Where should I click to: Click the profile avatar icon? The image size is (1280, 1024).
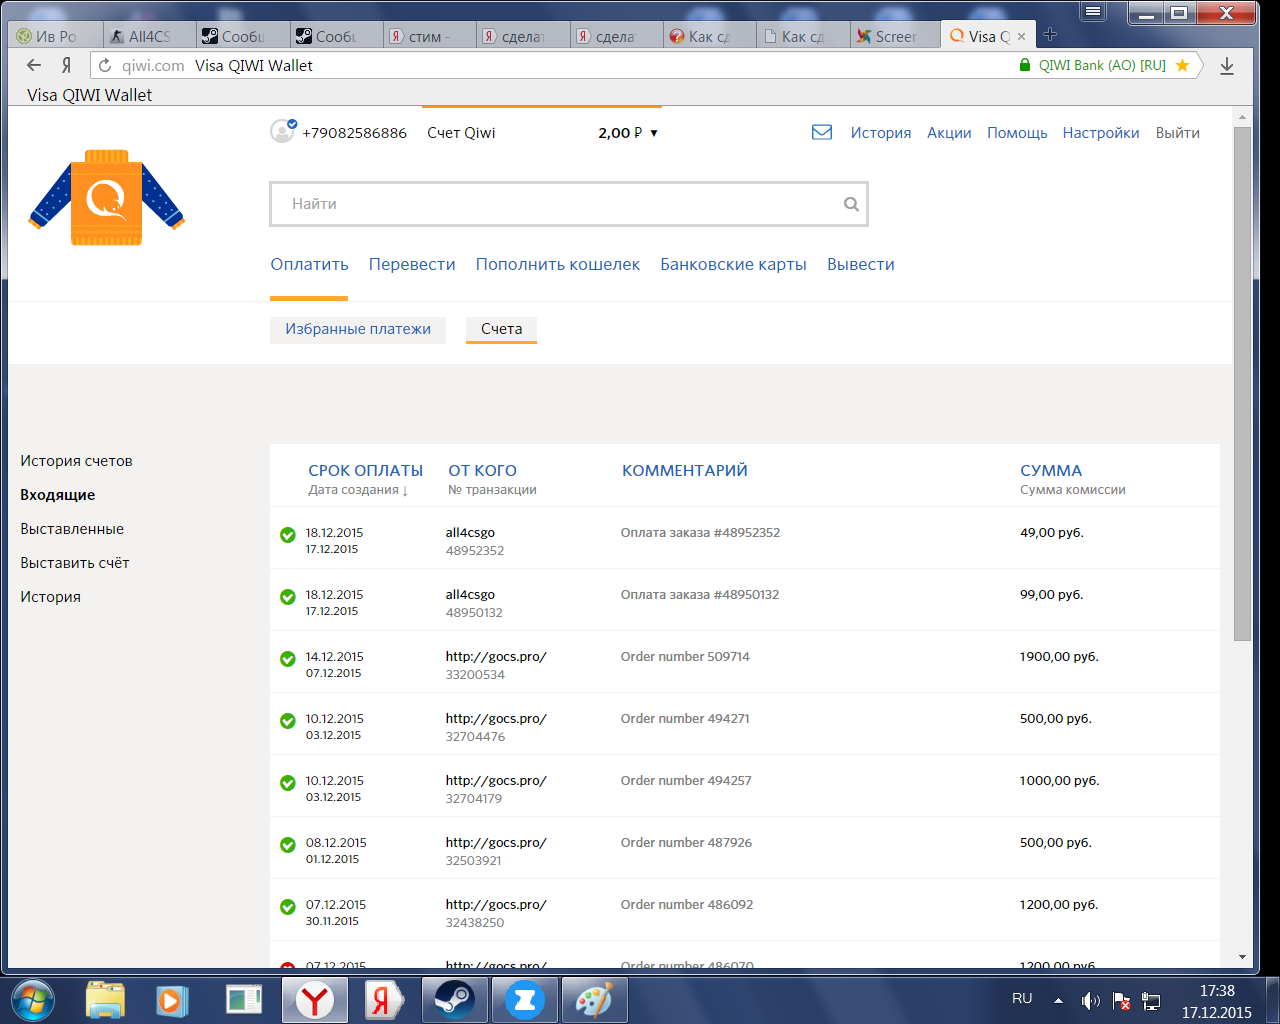(283, 131)
